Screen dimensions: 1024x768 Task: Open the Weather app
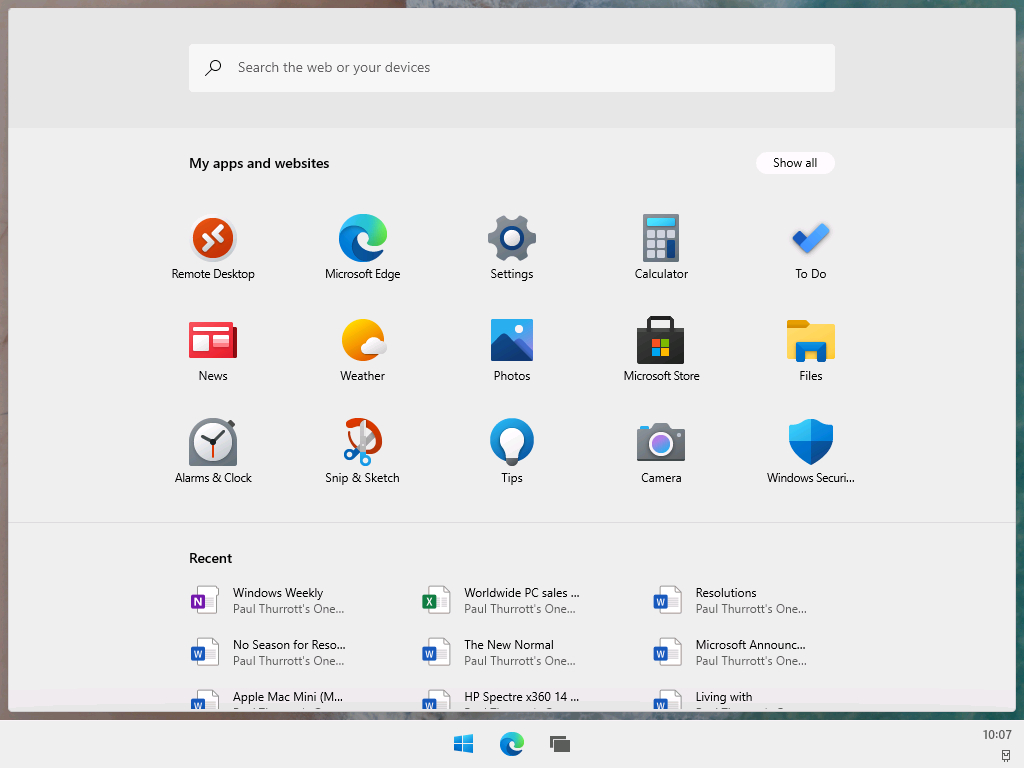point(362,349)
